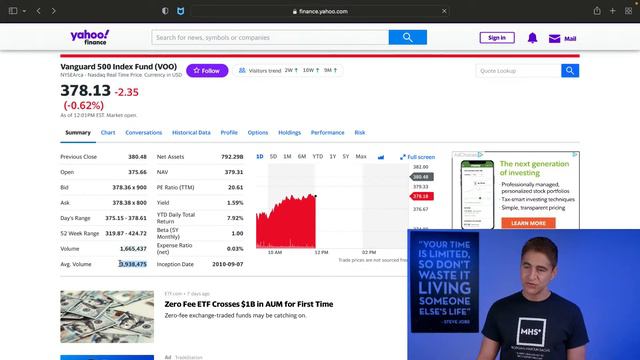640x360 pixels.
Task: Change chart type with mountain chart icon
Action: click(x=381, y=157)
